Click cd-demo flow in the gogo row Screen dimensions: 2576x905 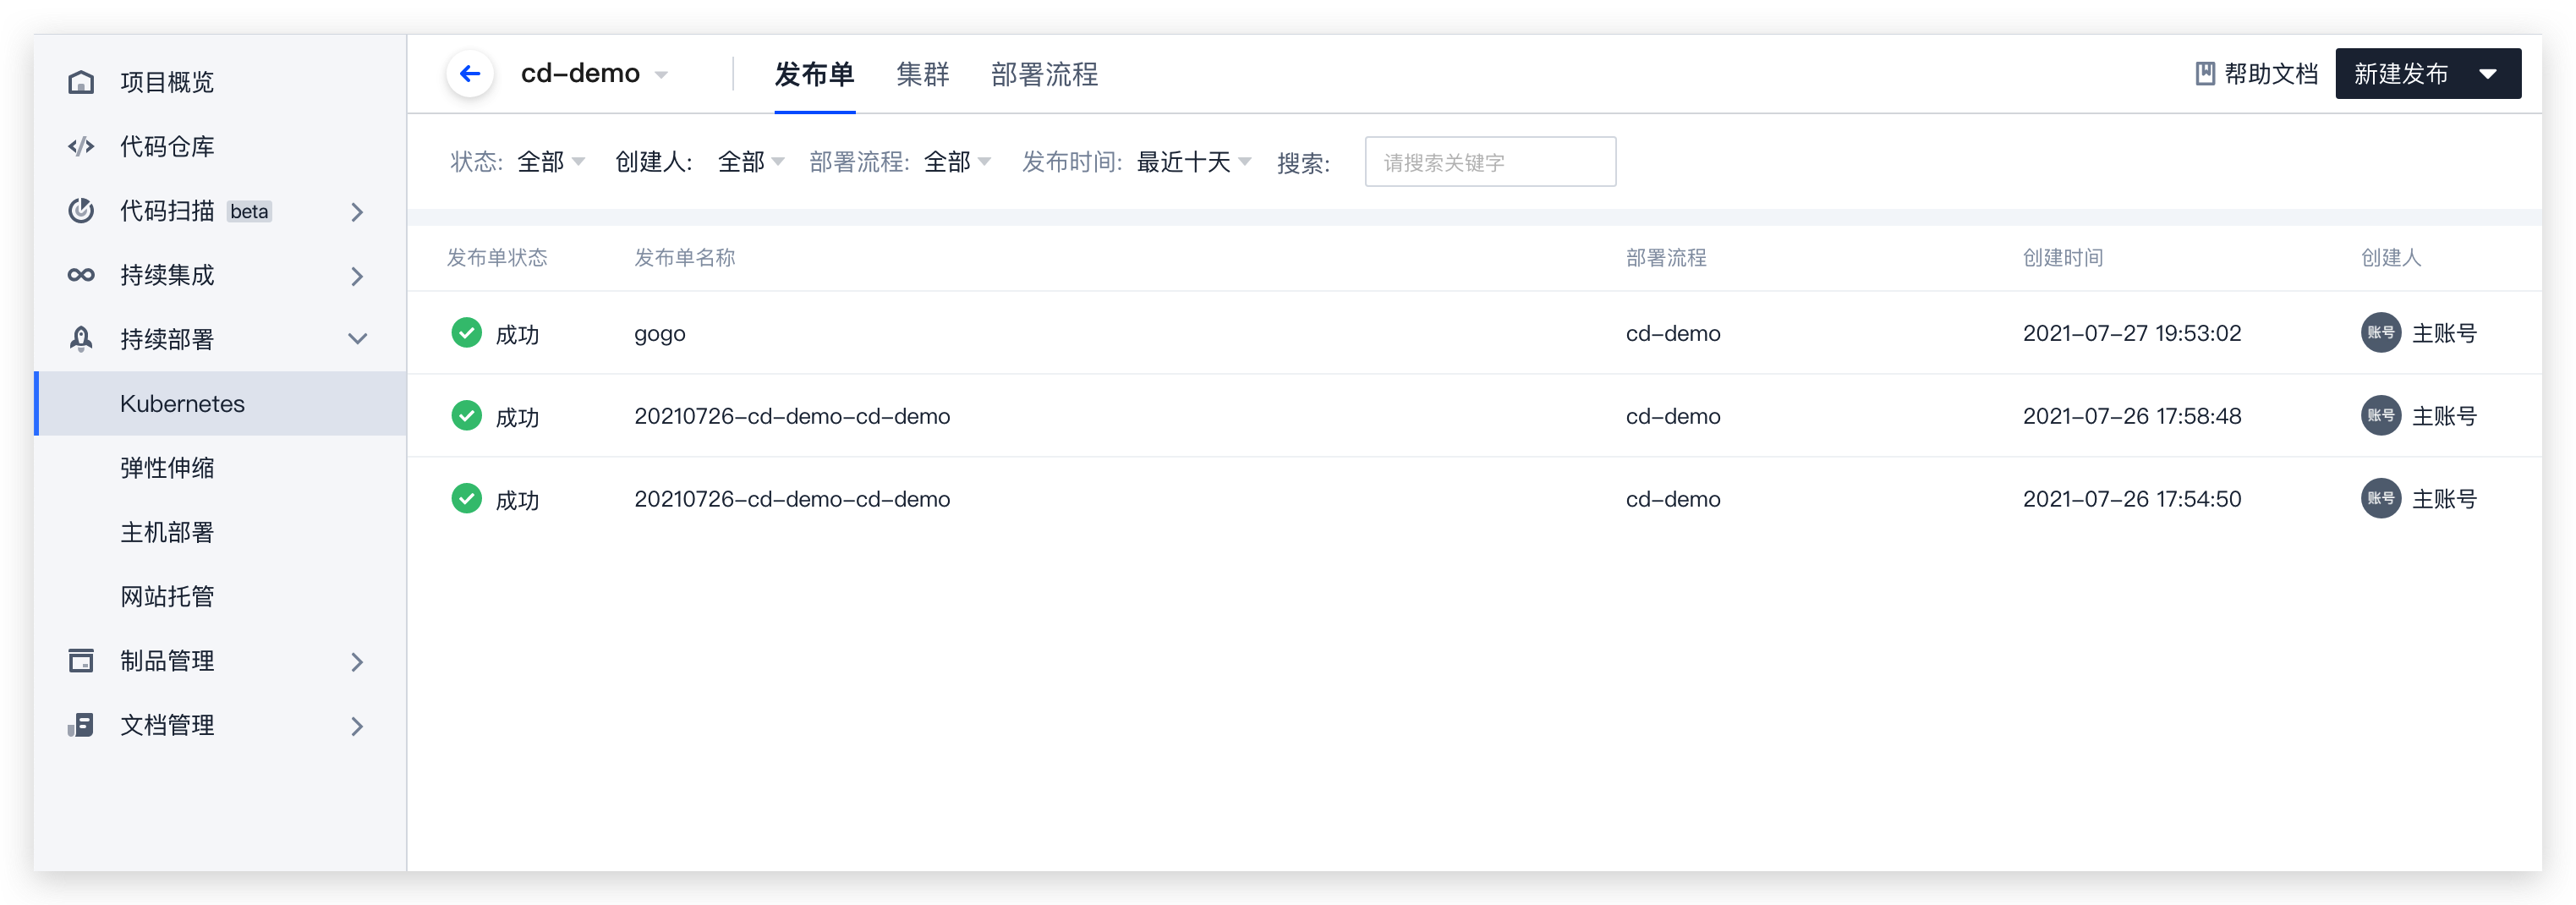1673,333
